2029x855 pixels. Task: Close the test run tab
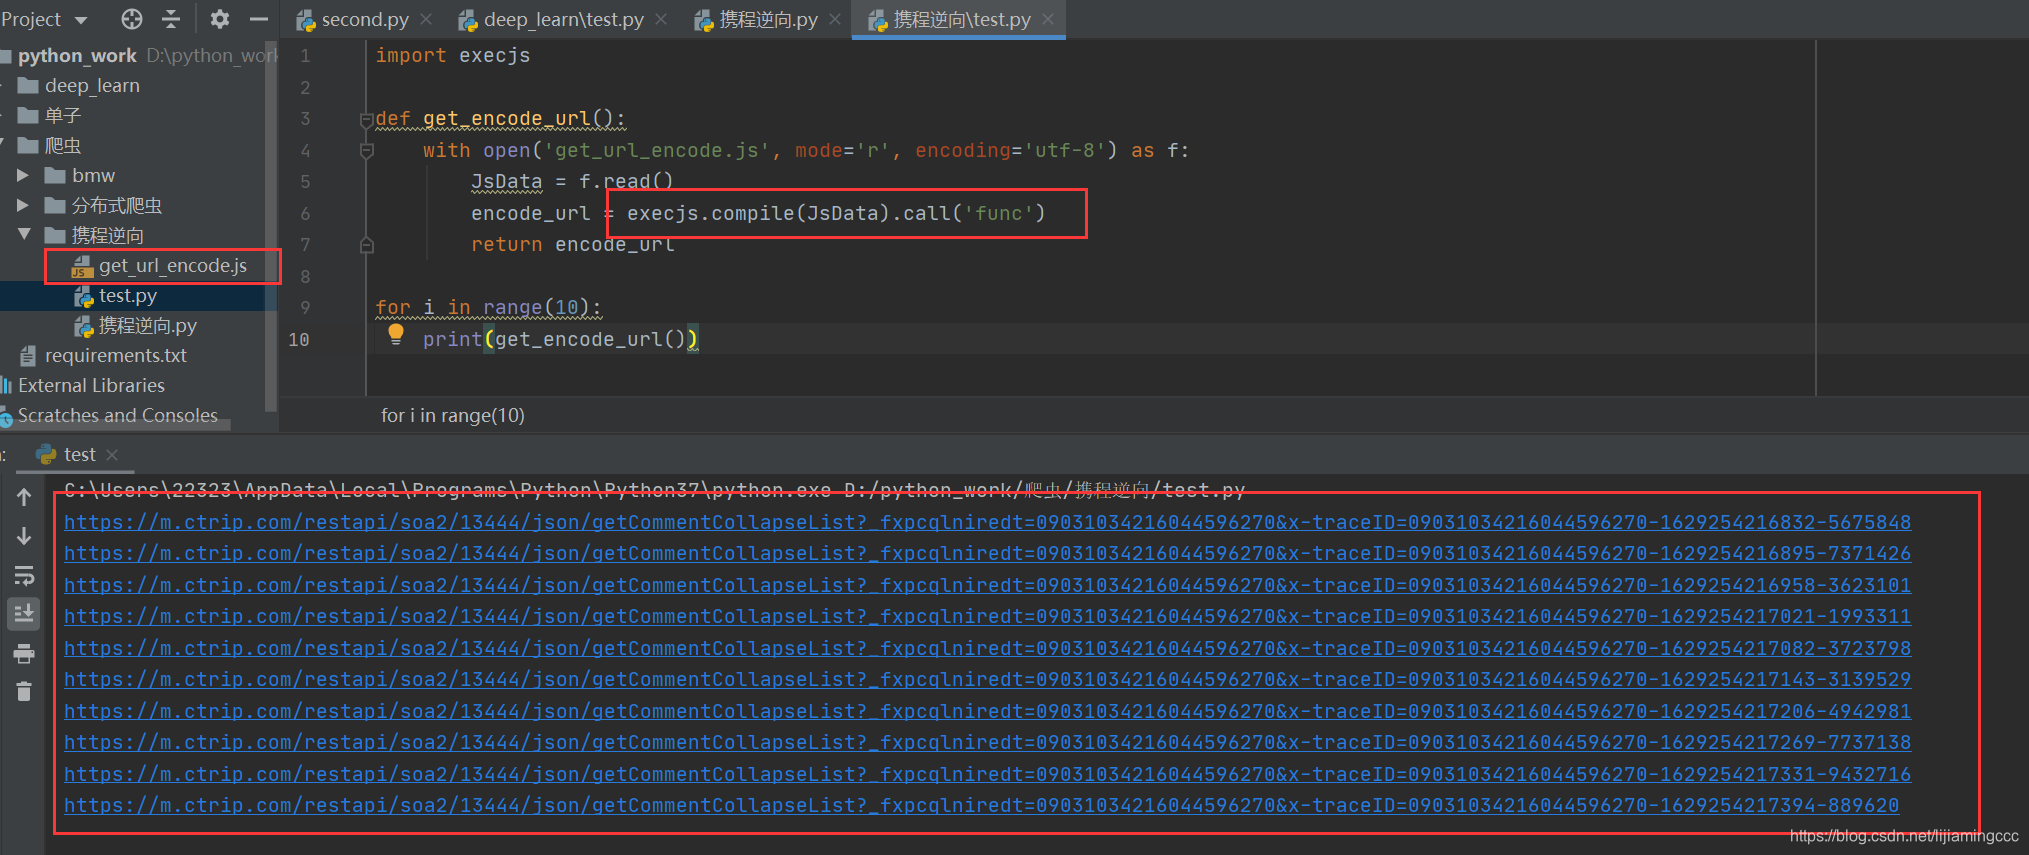click(x=112, y=454)
